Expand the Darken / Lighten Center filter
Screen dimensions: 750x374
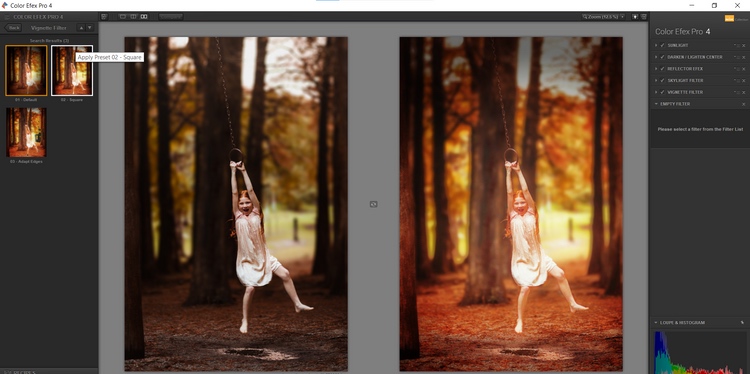[656, 57]
